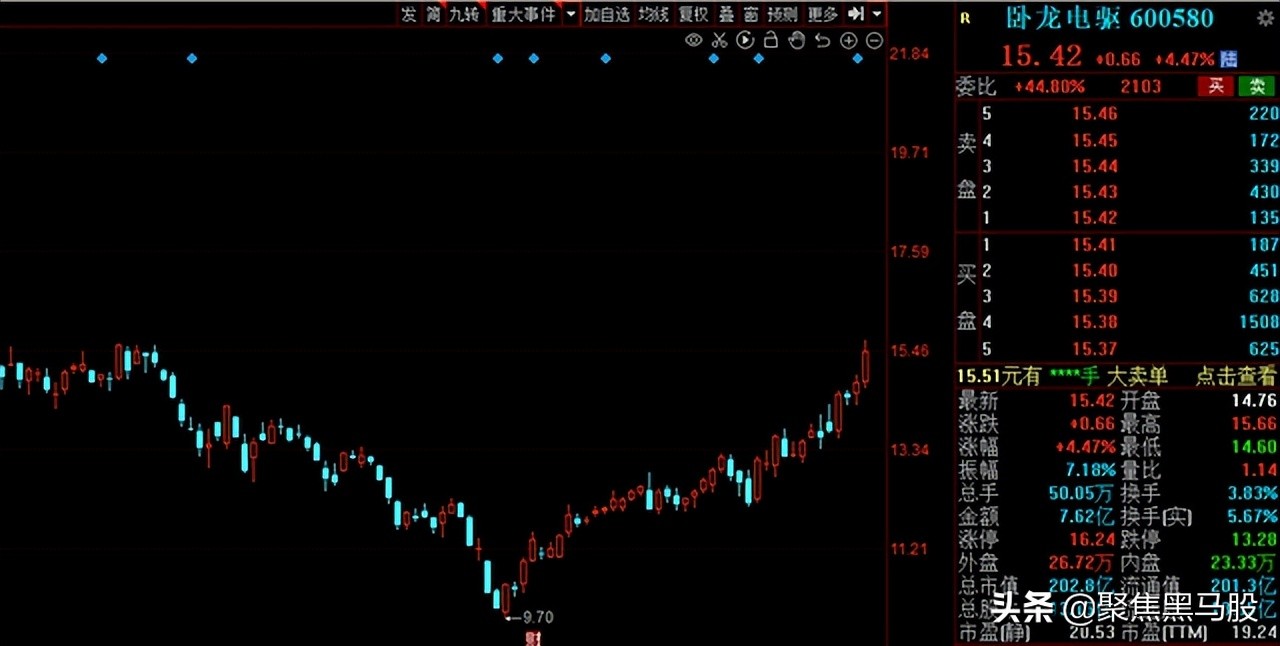Click 加自选 to add to watchlist
1280x646 pixels.
coord(607,14)
